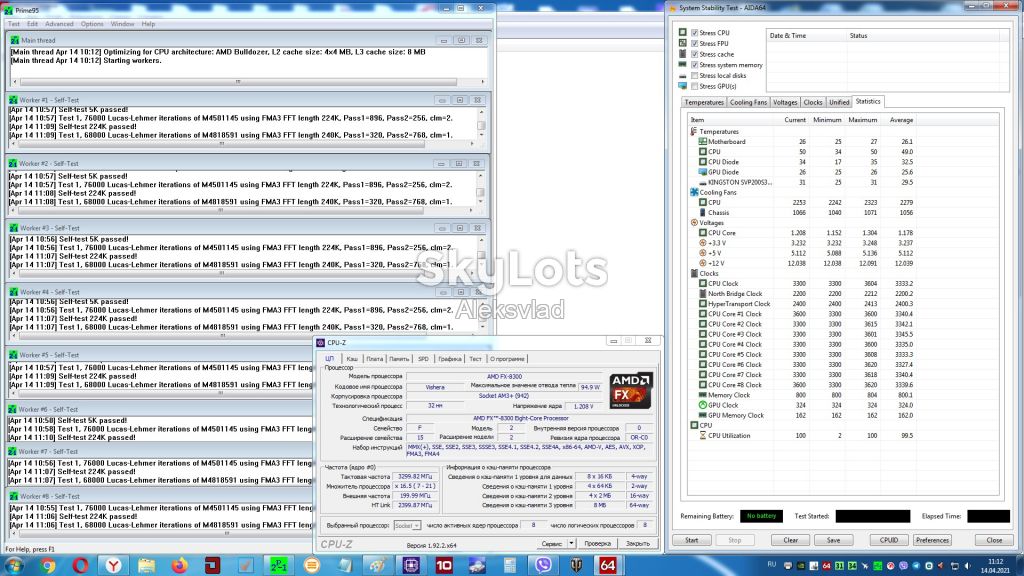1024x576 pixels.
Task: Open World of Tanks taskbar icon
Action: [576, 565]
